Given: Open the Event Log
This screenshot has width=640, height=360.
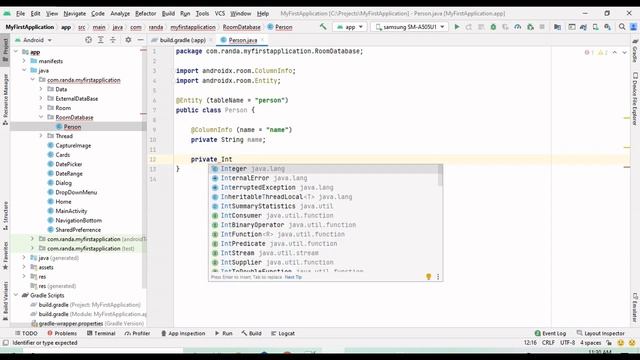Looking at the screenshot, I should tap(550, 333).
